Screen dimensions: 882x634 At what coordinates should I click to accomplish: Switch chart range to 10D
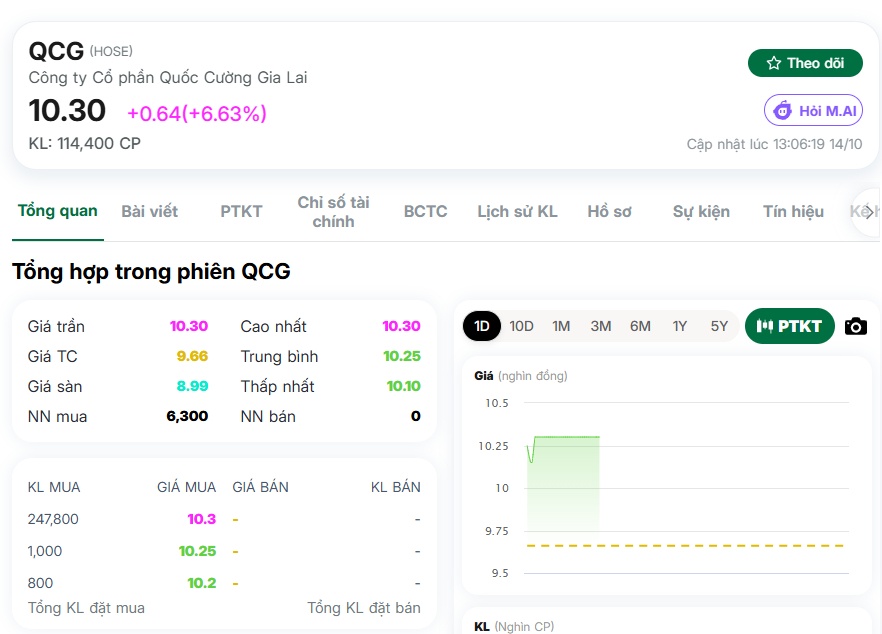(x=521, y=326)
